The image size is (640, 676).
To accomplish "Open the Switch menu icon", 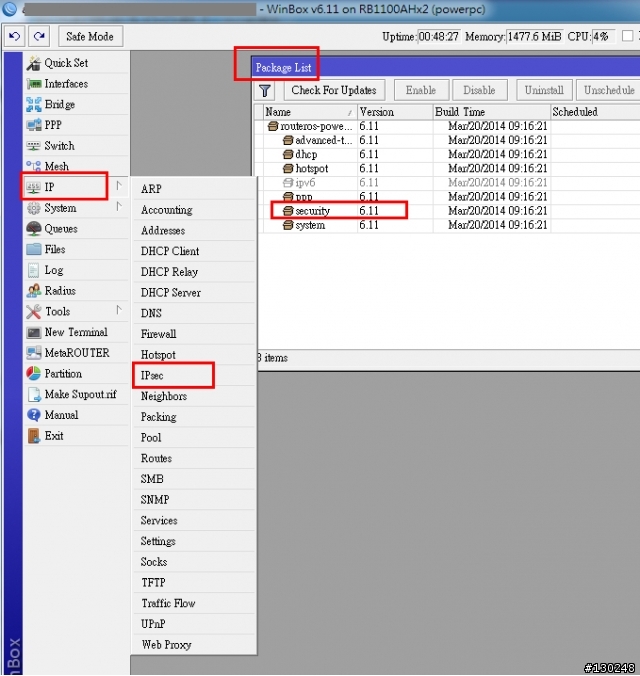I will pyautogui.click(x=34, y=146).
